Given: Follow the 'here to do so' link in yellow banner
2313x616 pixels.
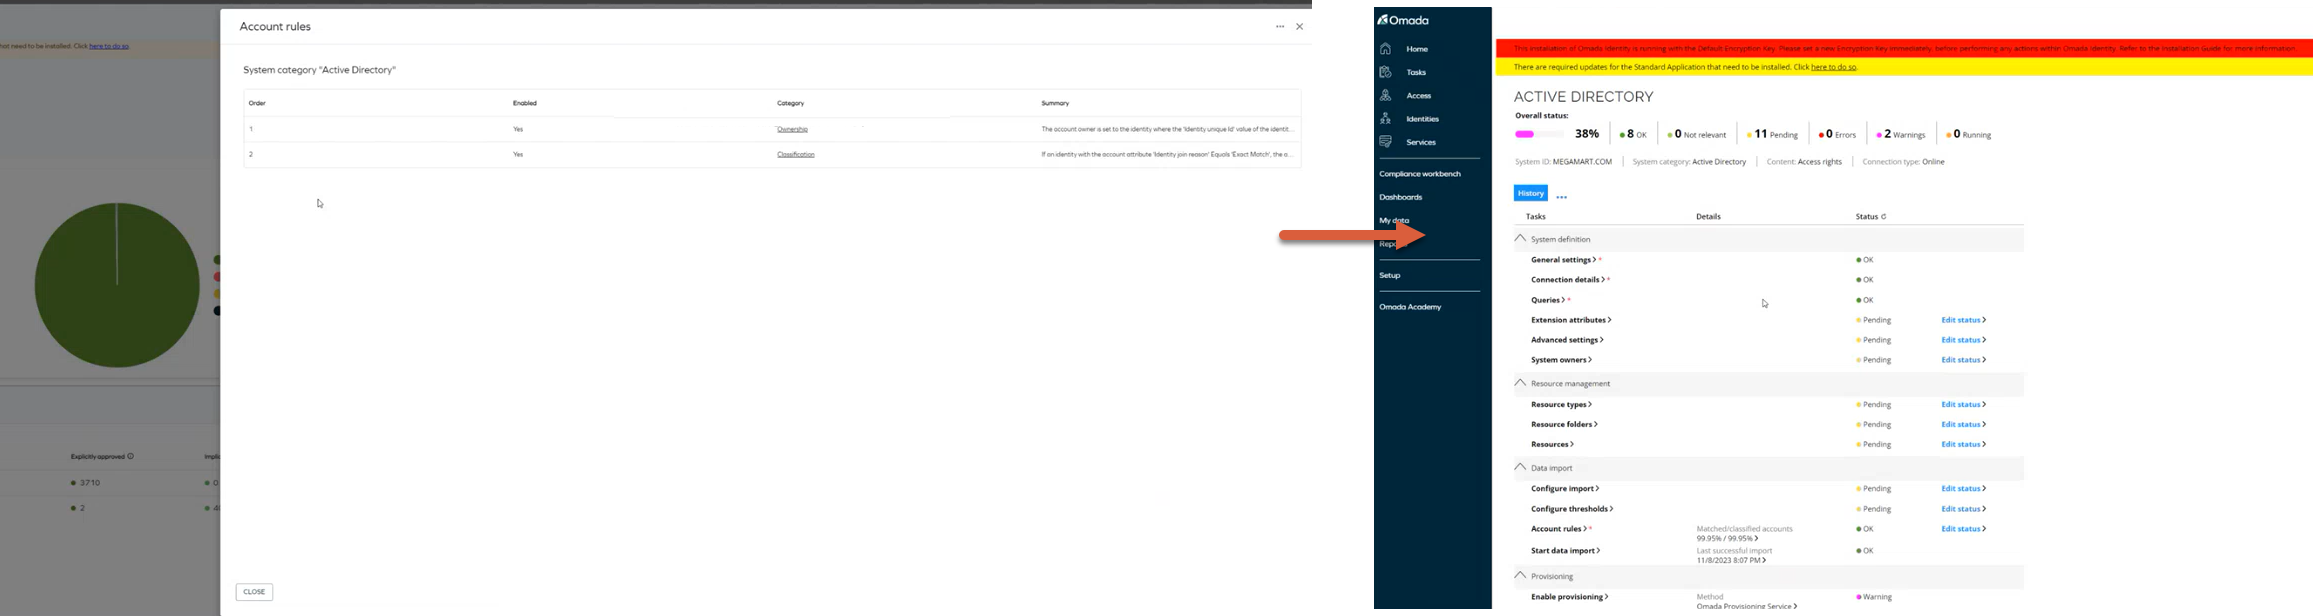Looking at the screenshot, I should 1834,67.
